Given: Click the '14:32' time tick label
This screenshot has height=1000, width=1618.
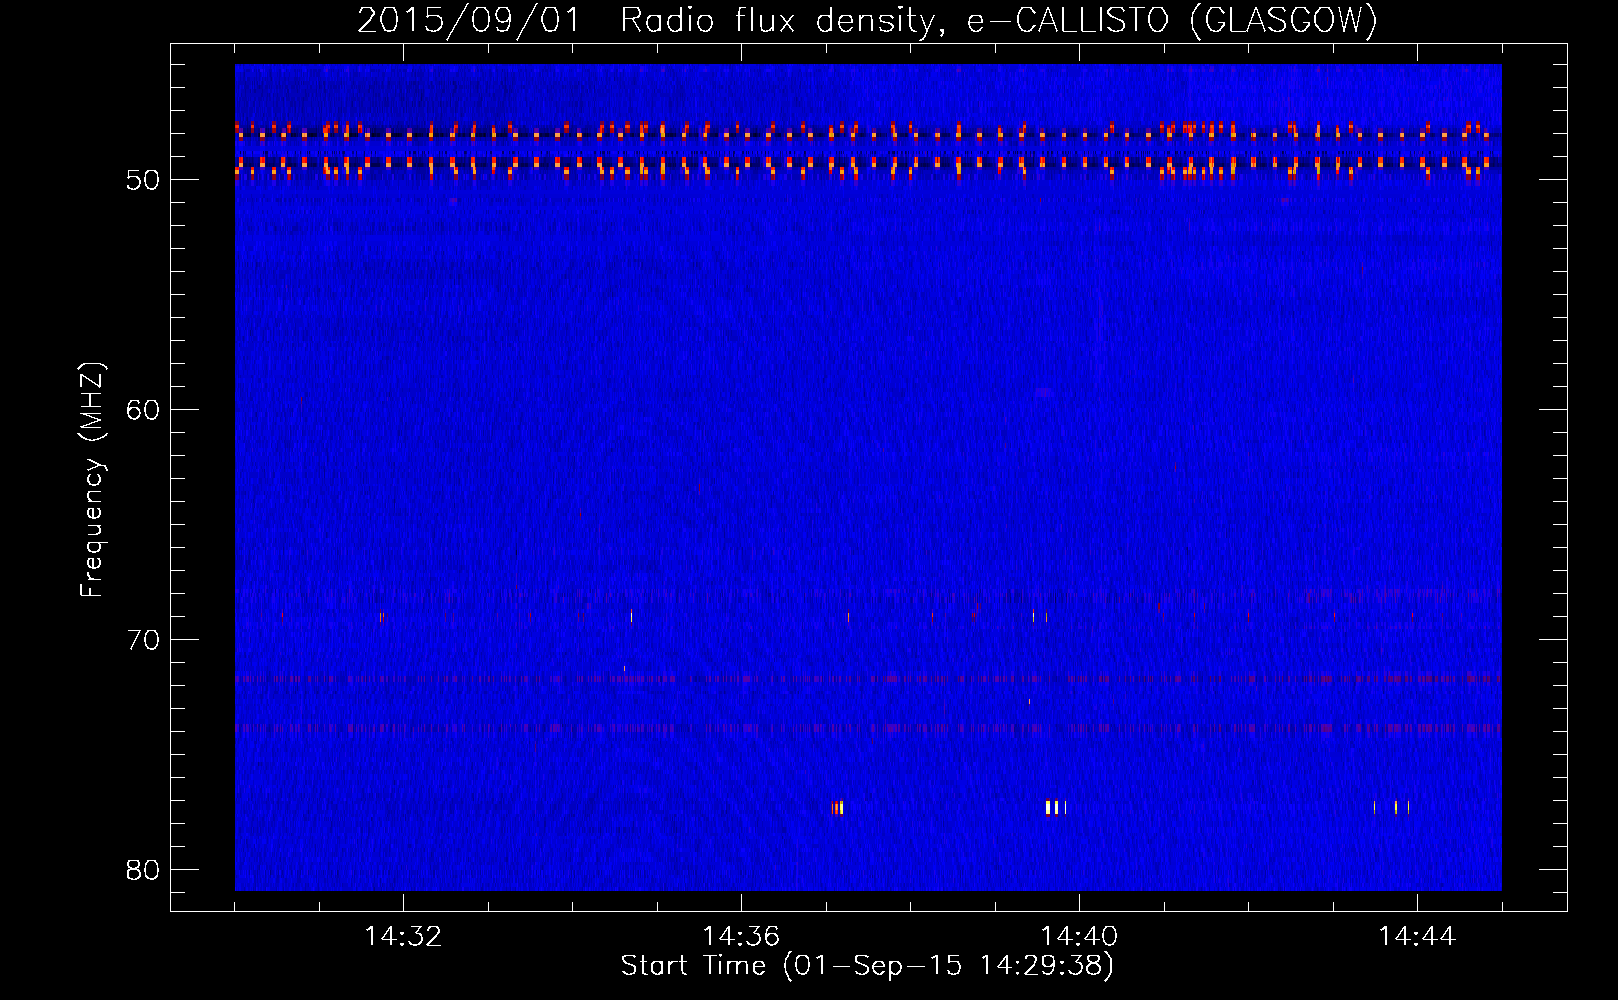Looking at the screenshot, I should (x=403, y=937).
